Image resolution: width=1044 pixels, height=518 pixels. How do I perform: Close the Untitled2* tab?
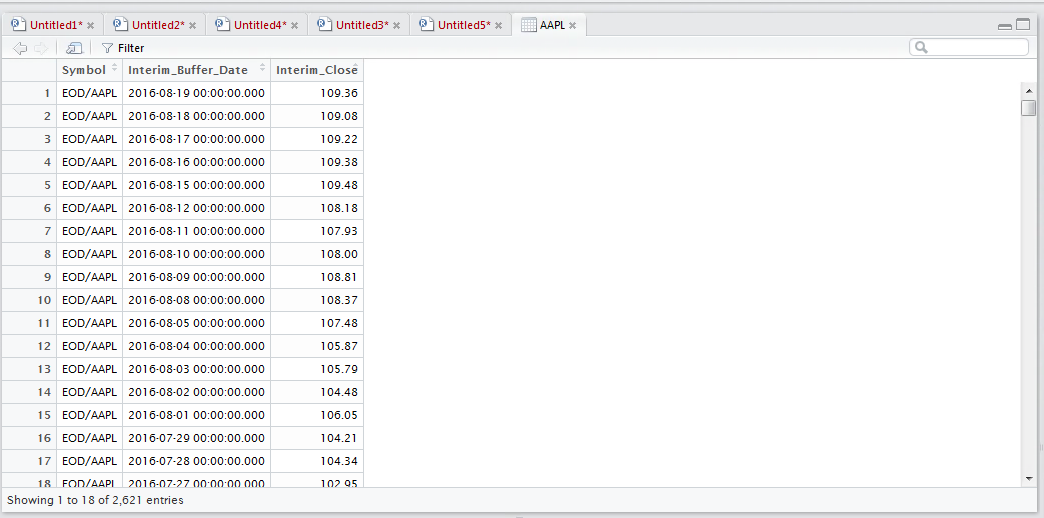[192, 25]
